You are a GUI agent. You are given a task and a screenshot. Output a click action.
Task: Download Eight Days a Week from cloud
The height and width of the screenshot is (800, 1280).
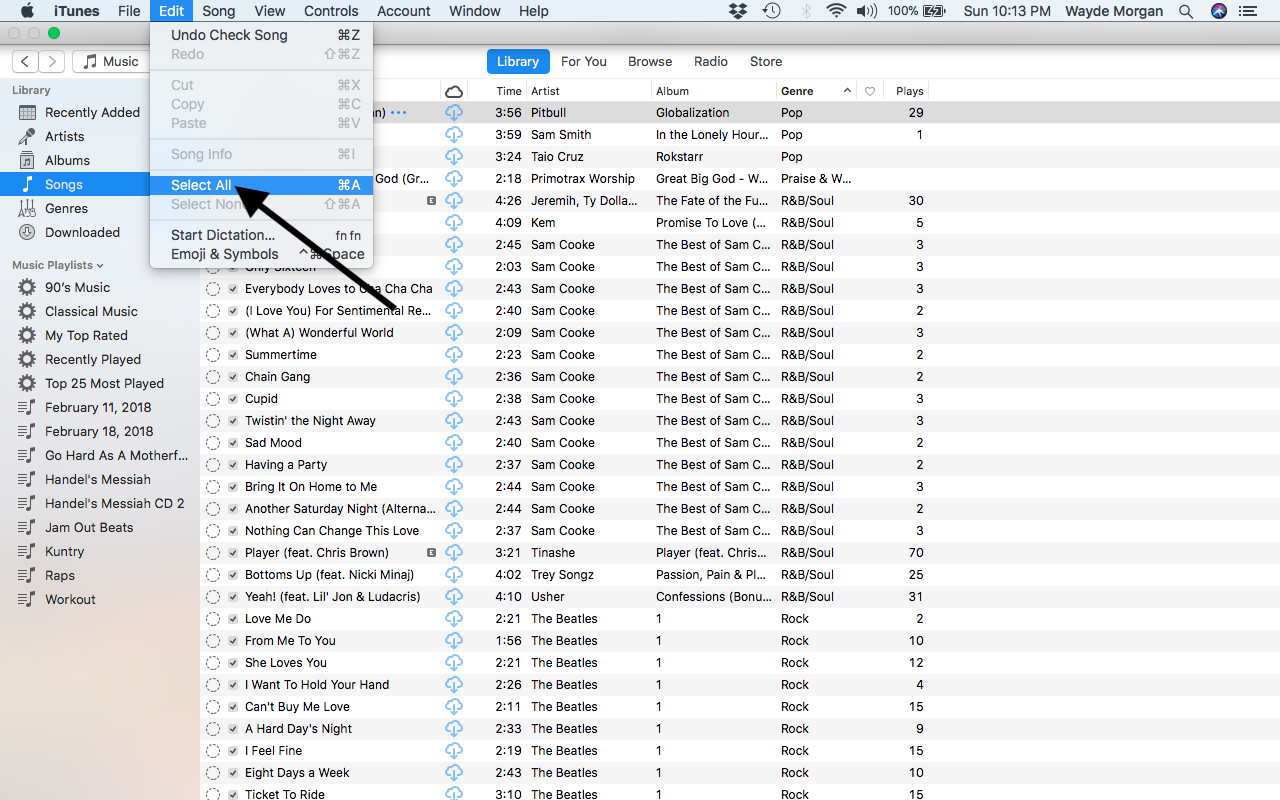click(454, 773)
